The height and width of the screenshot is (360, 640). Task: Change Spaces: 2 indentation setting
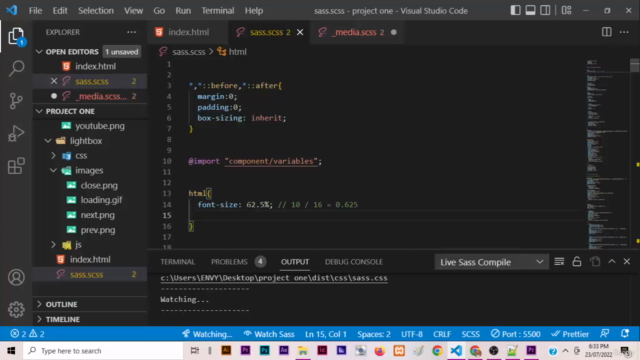tap(374, 334)
